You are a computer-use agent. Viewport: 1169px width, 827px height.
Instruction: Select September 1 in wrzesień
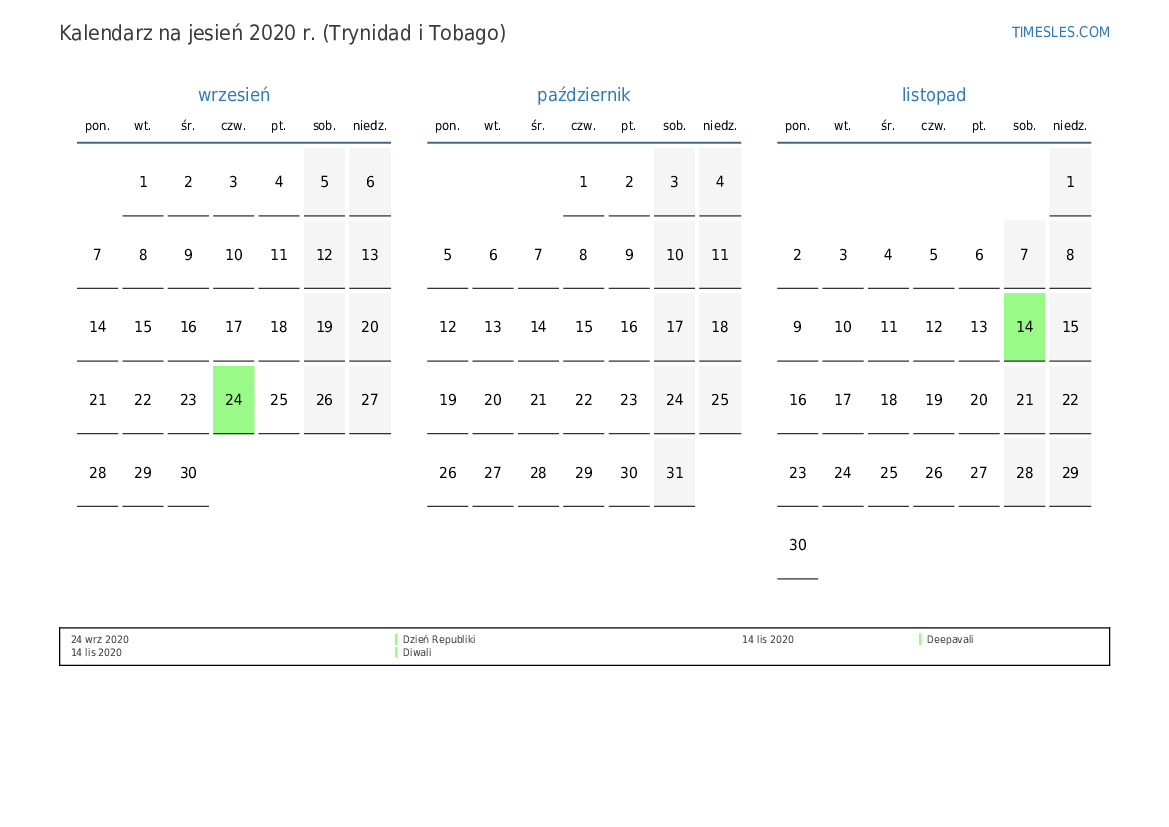[142, 182]
